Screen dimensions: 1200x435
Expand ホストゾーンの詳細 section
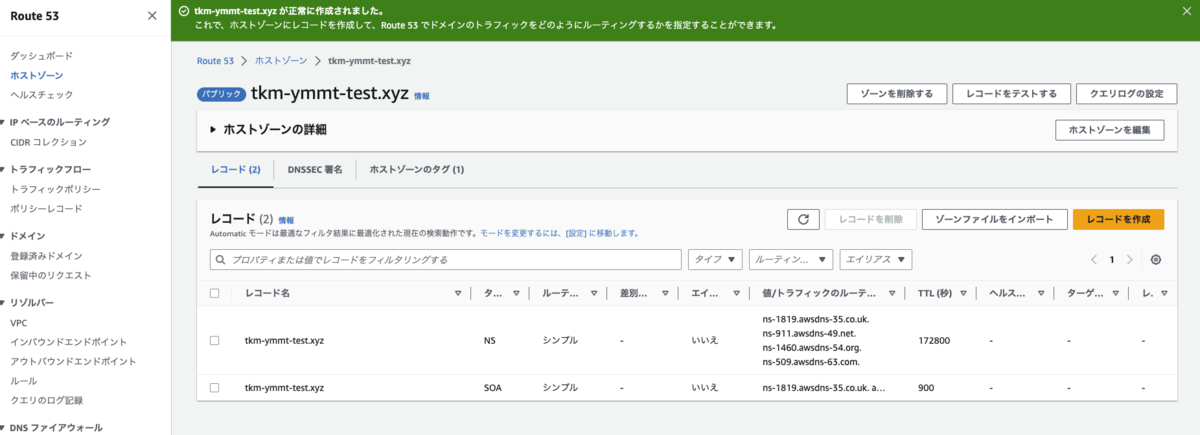[x=213, y=130]
